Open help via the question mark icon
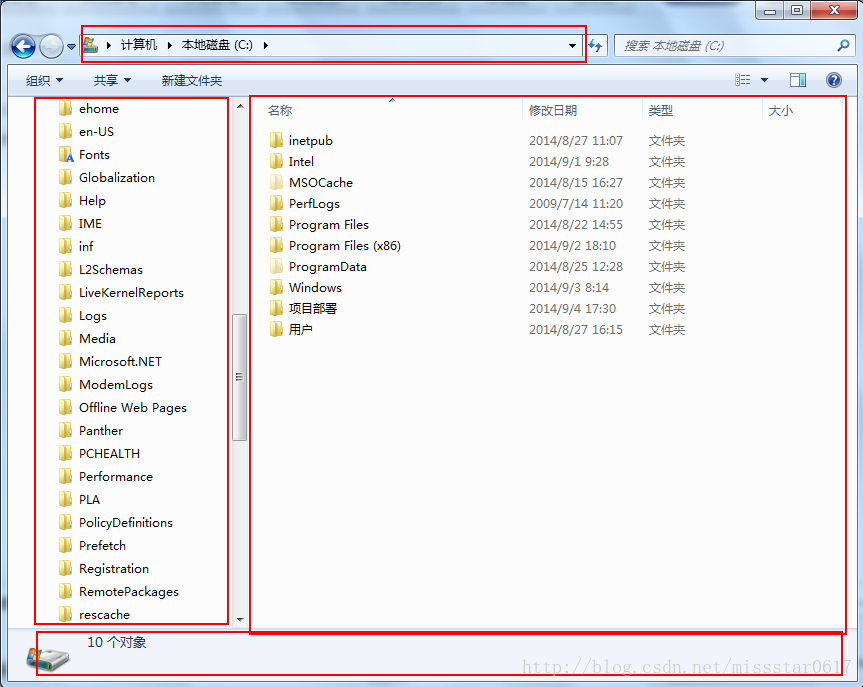 pos(834,80)
